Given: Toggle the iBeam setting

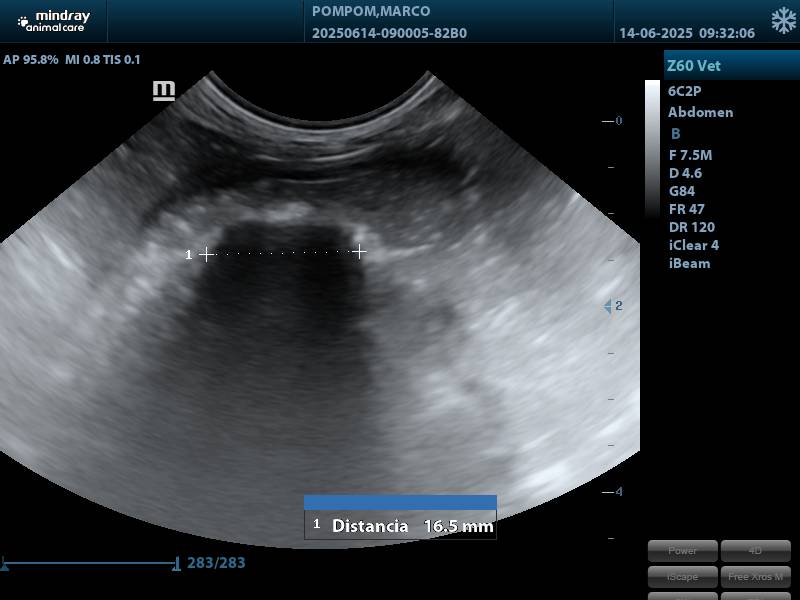Looking at the screenshot, I should click(x=689, y=263).
